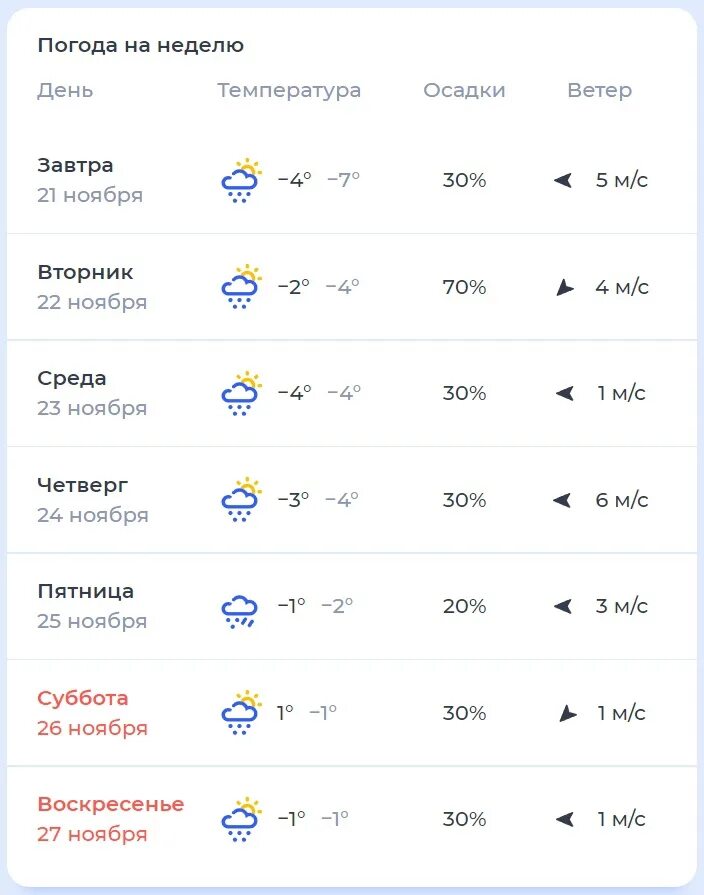Viewport: 704px width, 895px height.
Task: Select the Пятница 25 ноября day
Action: point(352,606)
